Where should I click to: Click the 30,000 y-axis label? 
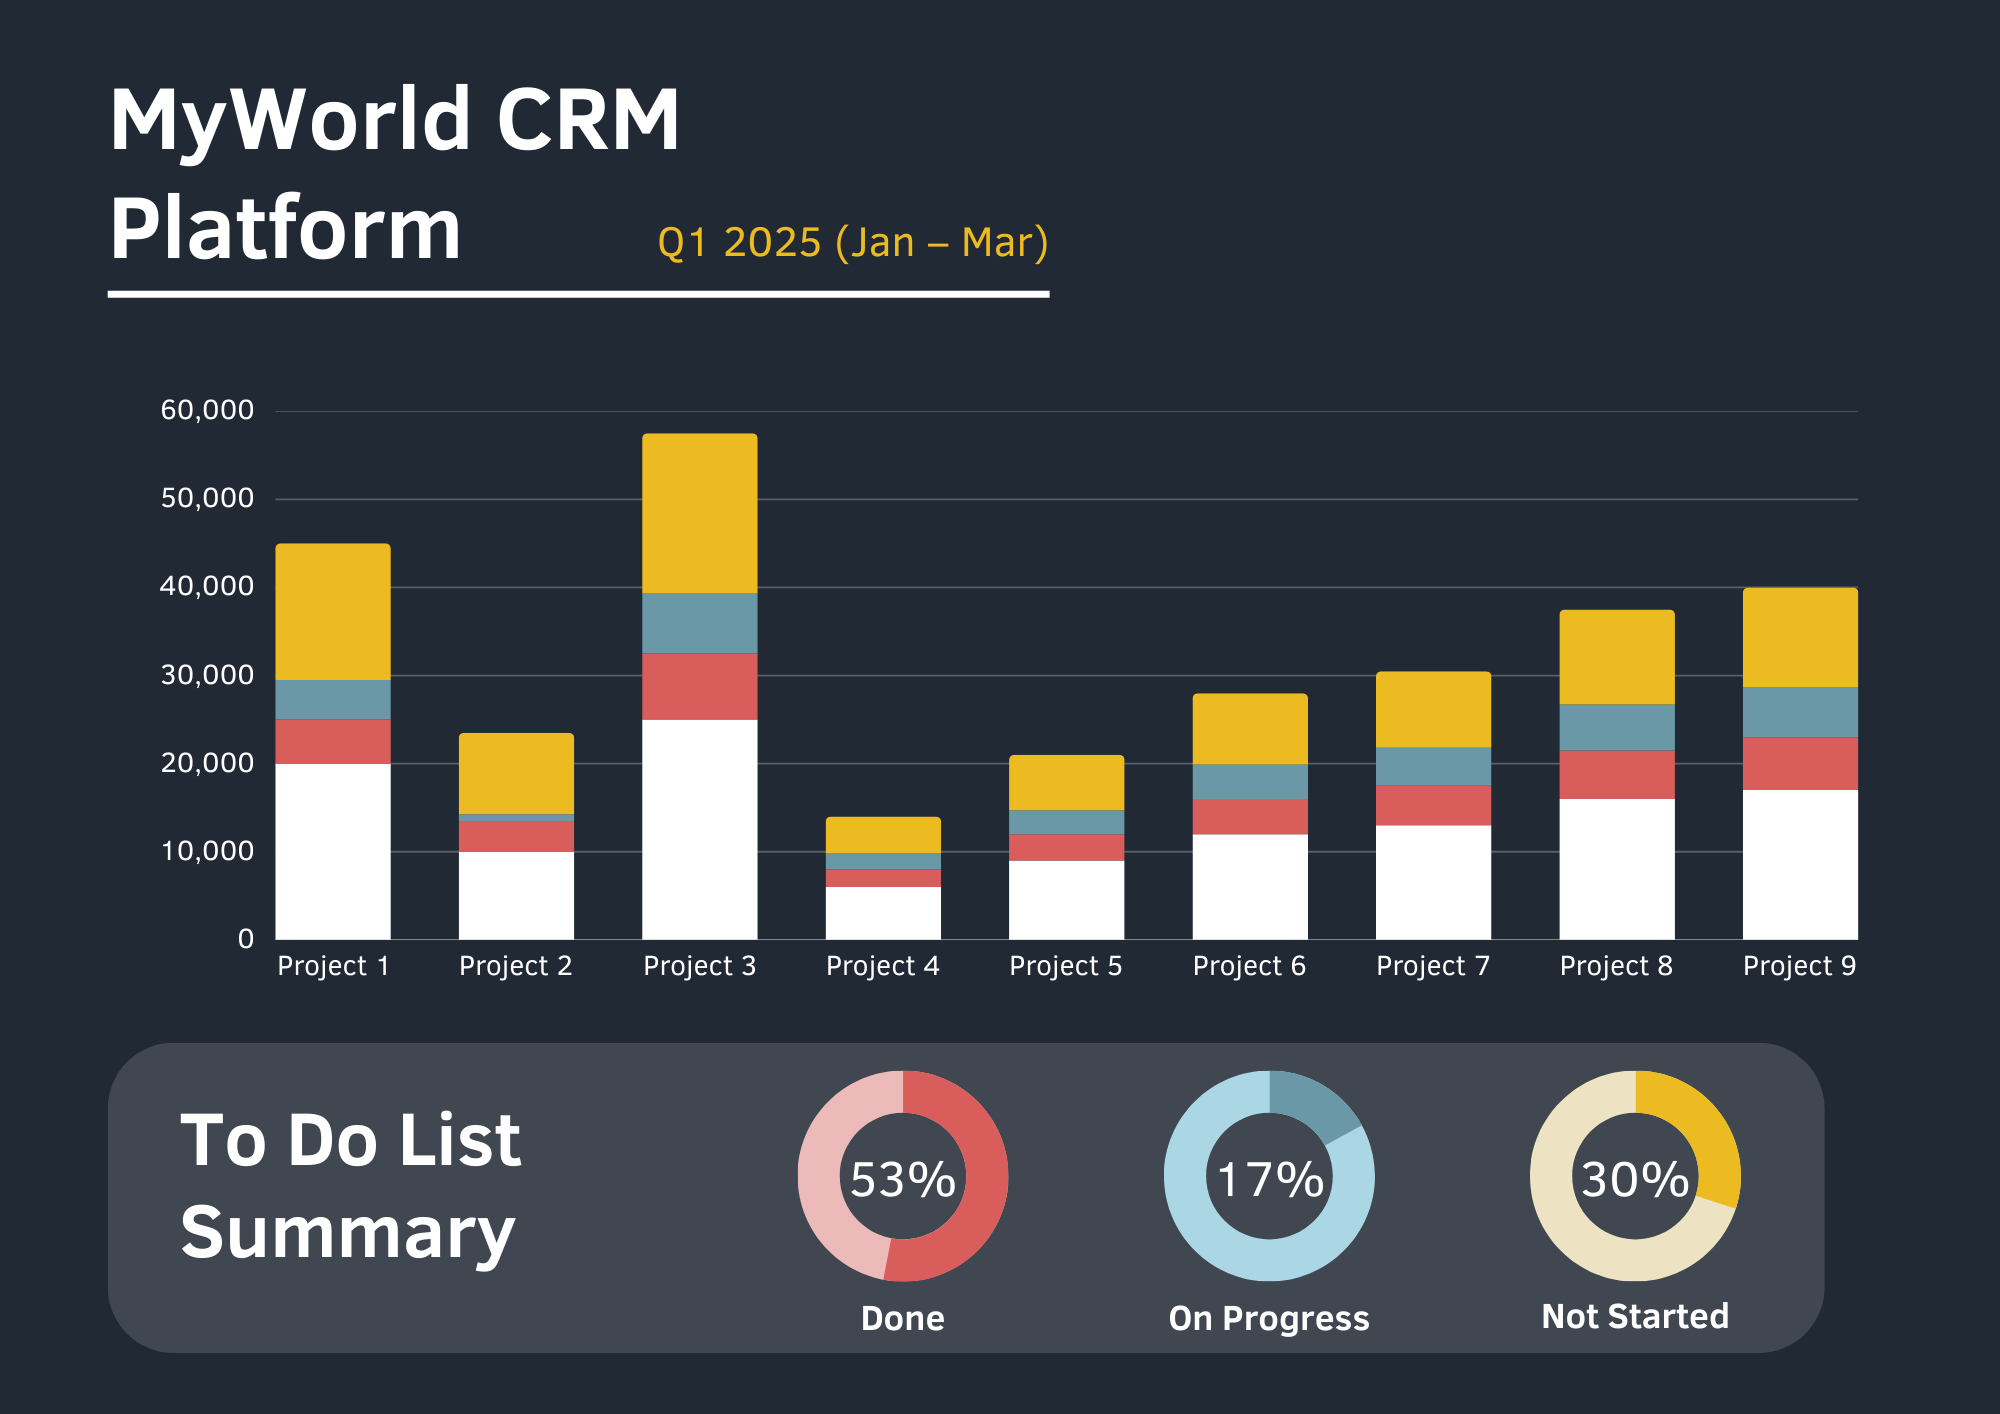tap(207, 675)
